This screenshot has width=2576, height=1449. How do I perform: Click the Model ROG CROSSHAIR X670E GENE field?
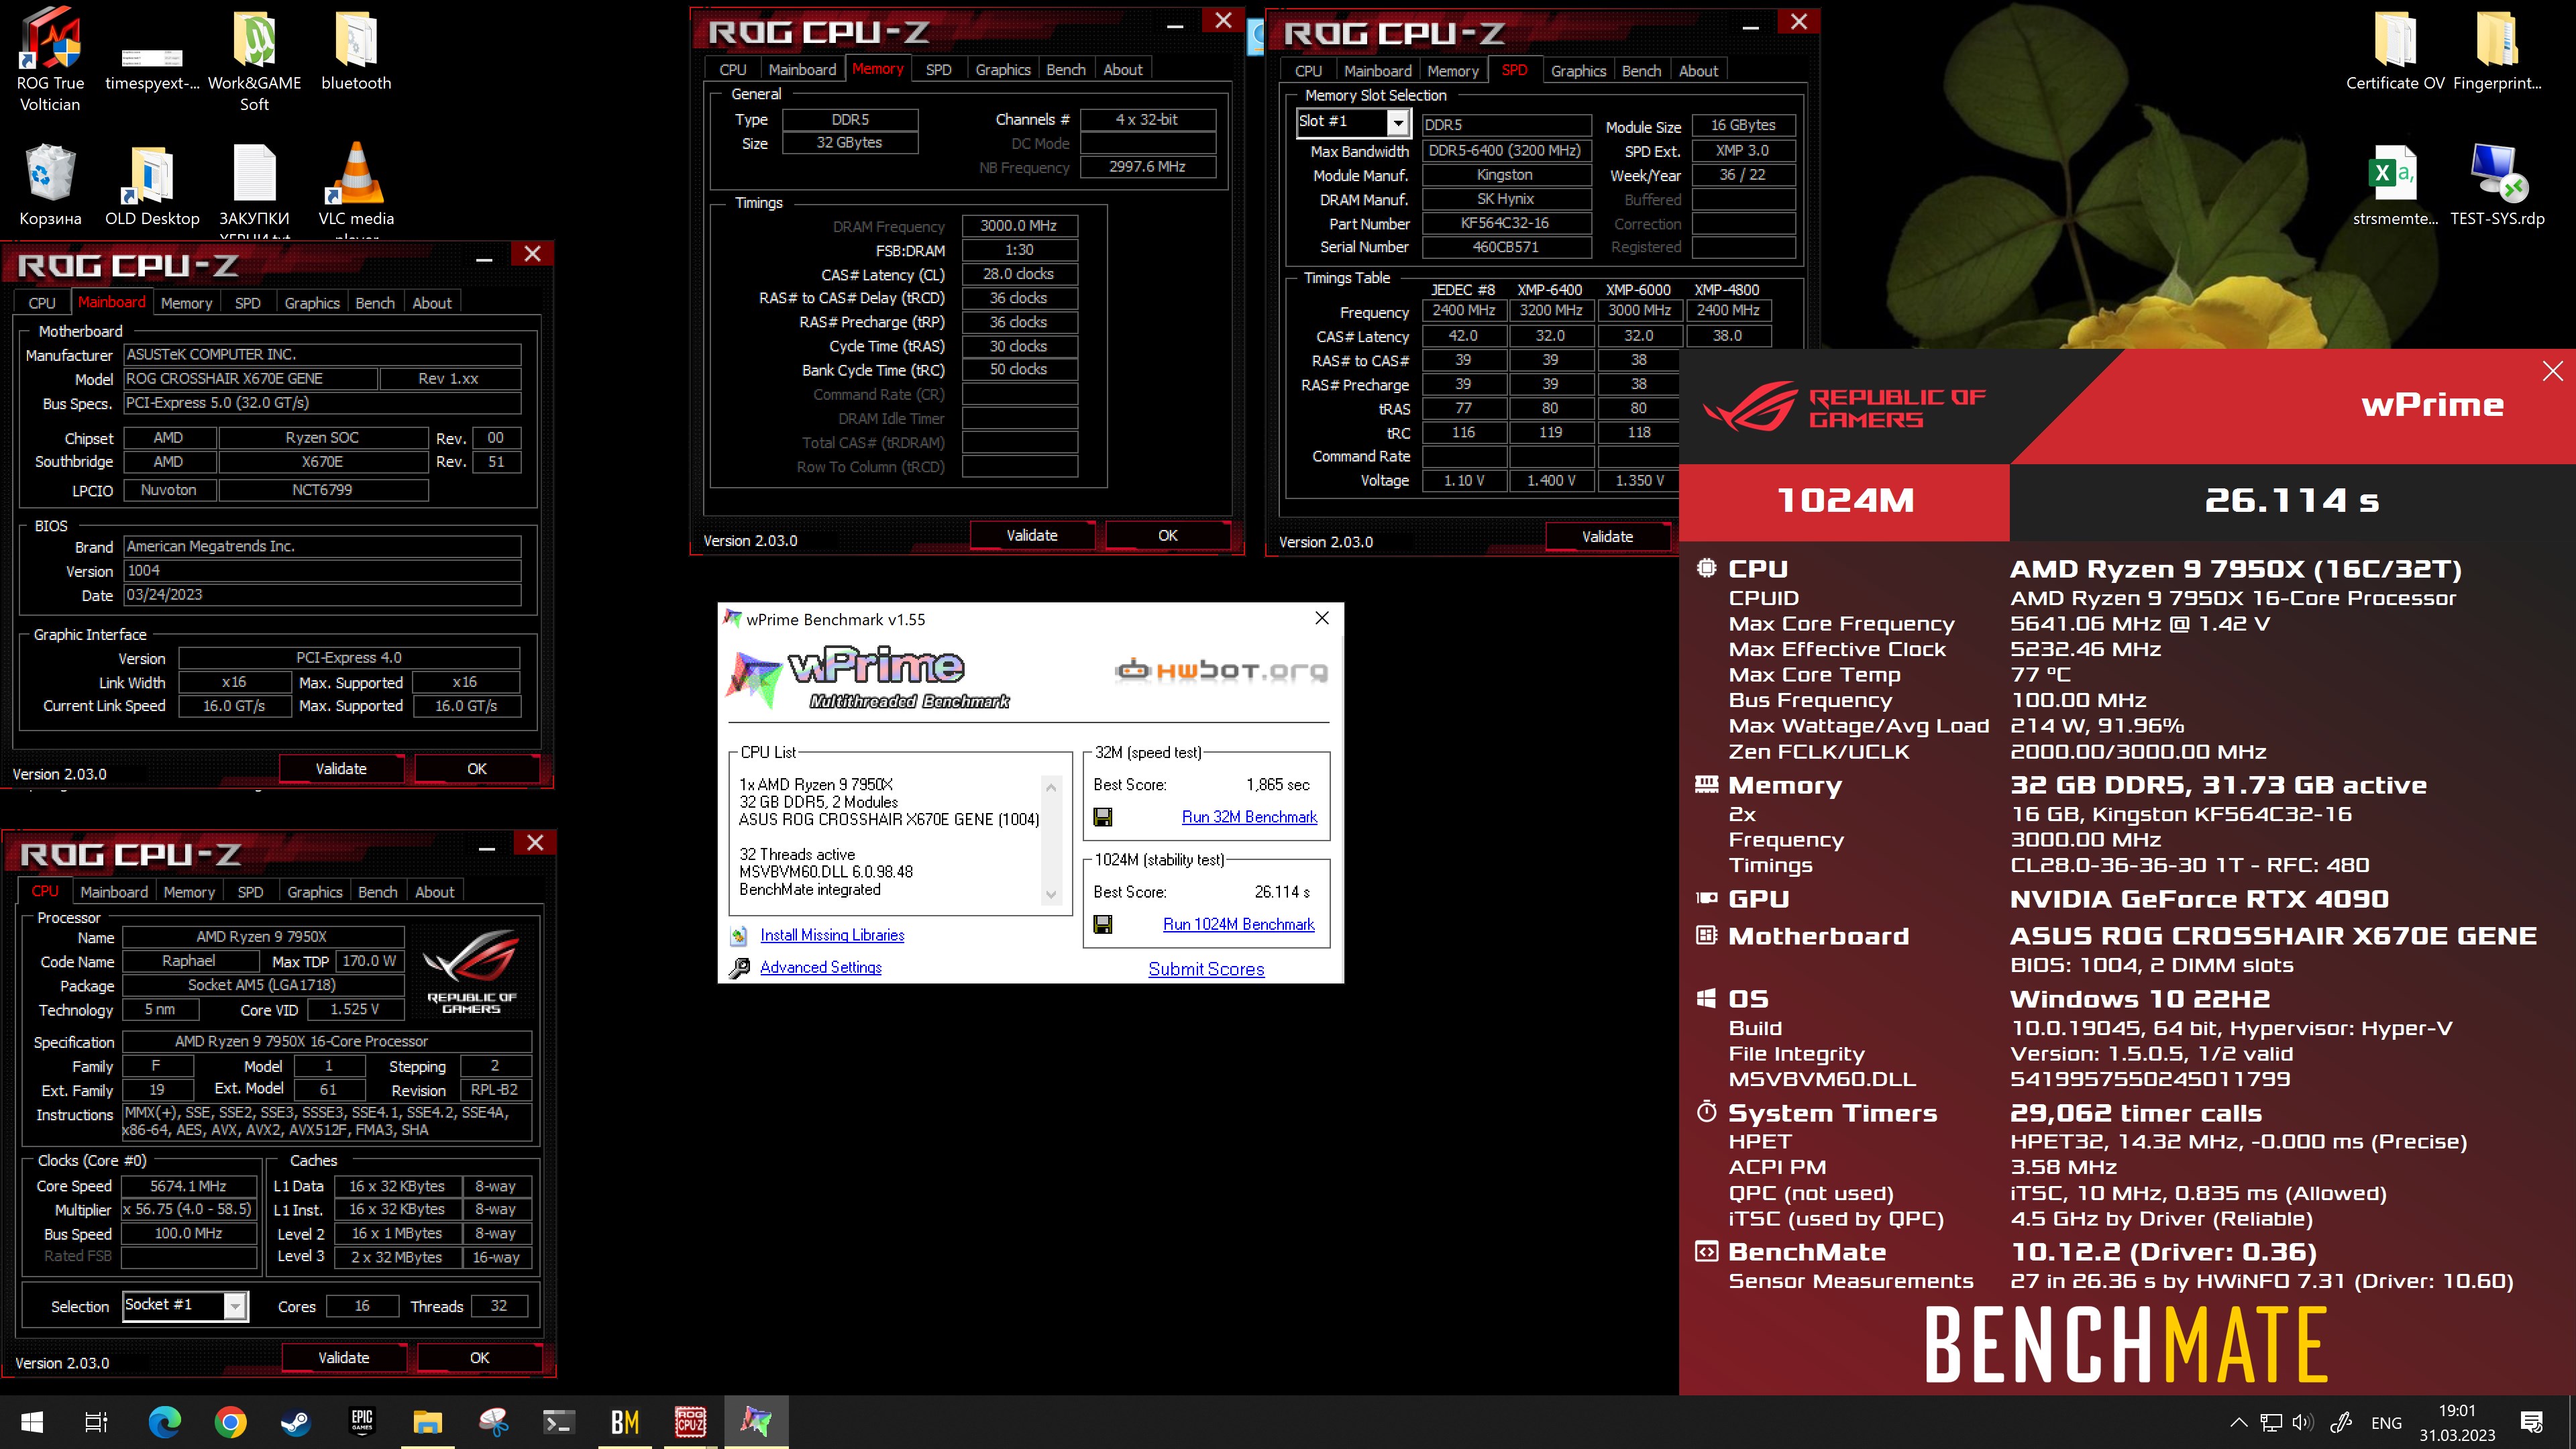tap(250, 379)
